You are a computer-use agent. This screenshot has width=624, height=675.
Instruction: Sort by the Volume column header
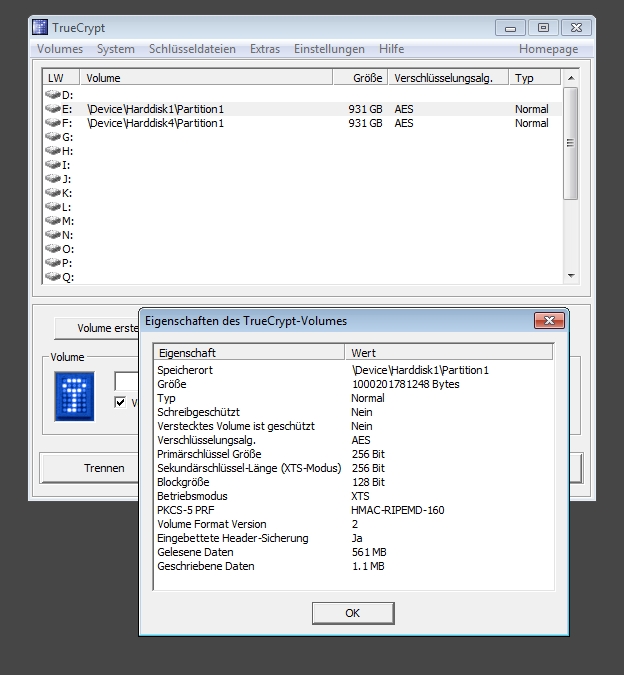pos(207,78)
